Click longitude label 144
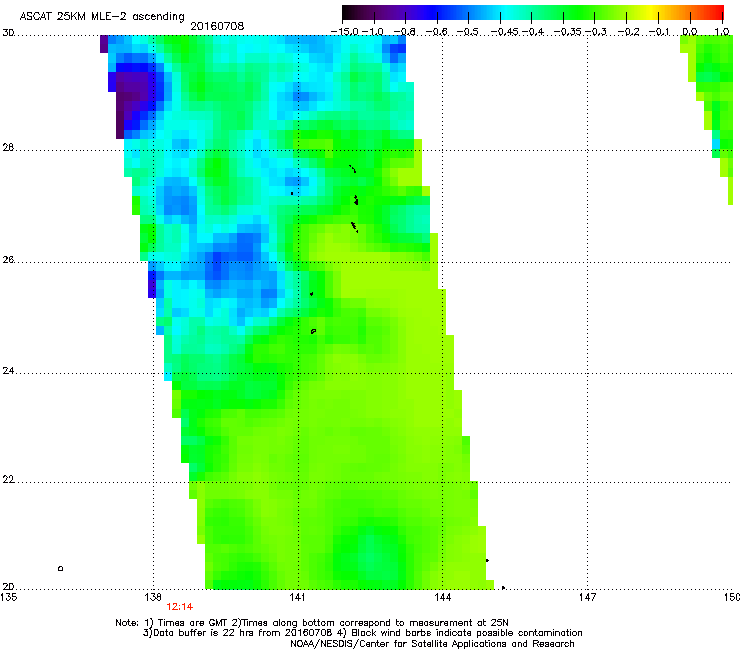Screen dimensions: 740x650 pyautogui.click(x=442, y=597)
